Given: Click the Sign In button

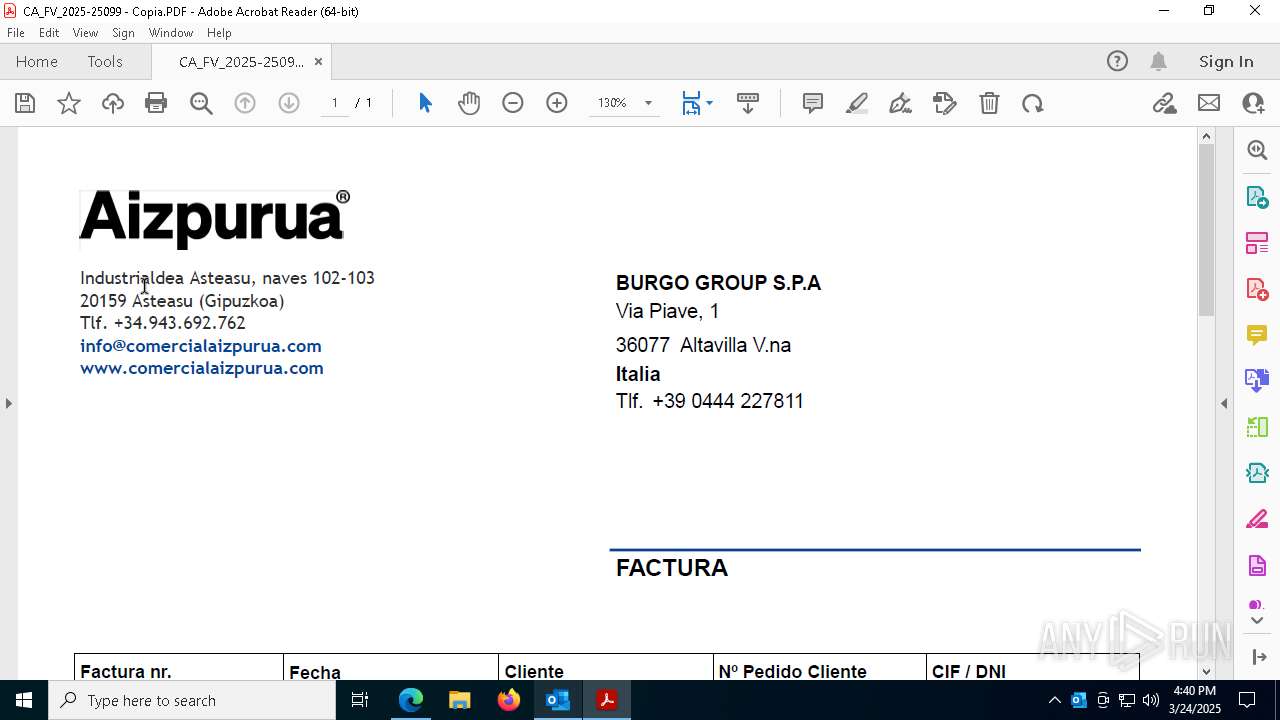Looking at the screenshot, I should point(1226,62).
